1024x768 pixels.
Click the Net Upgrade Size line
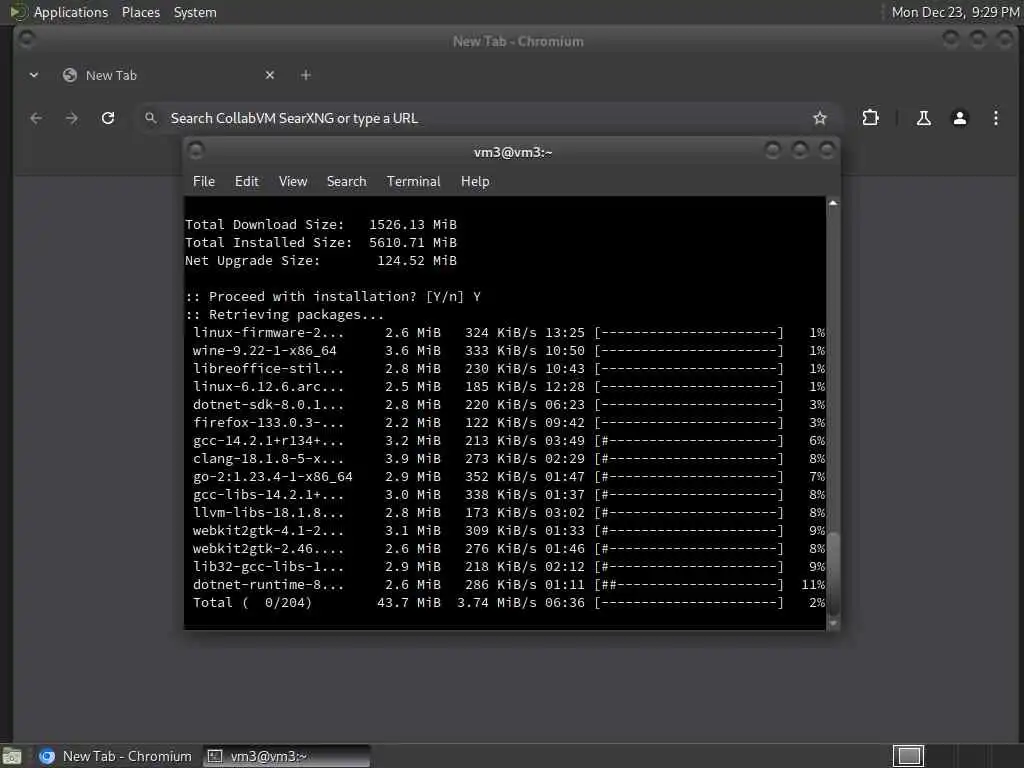321,261
